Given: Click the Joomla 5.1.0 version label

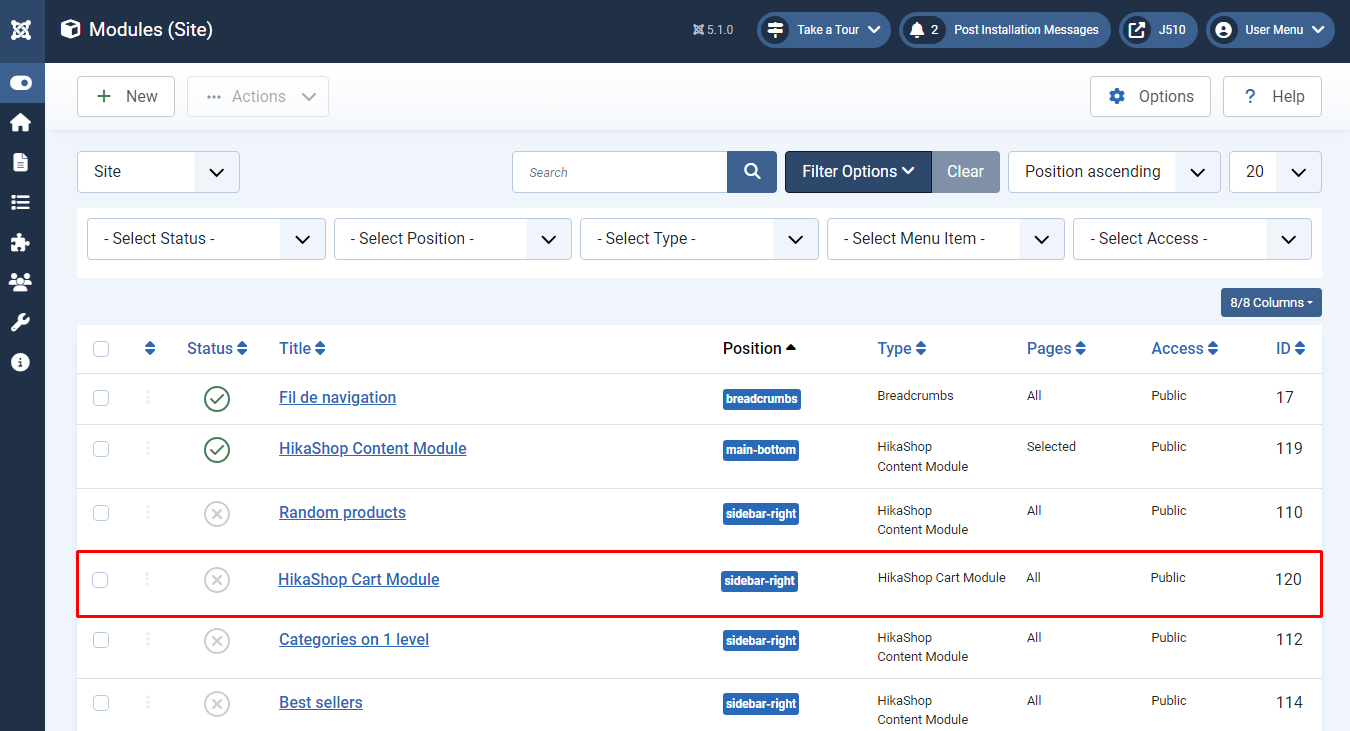Looking at the screenshot, I should (x=713, y=30).
